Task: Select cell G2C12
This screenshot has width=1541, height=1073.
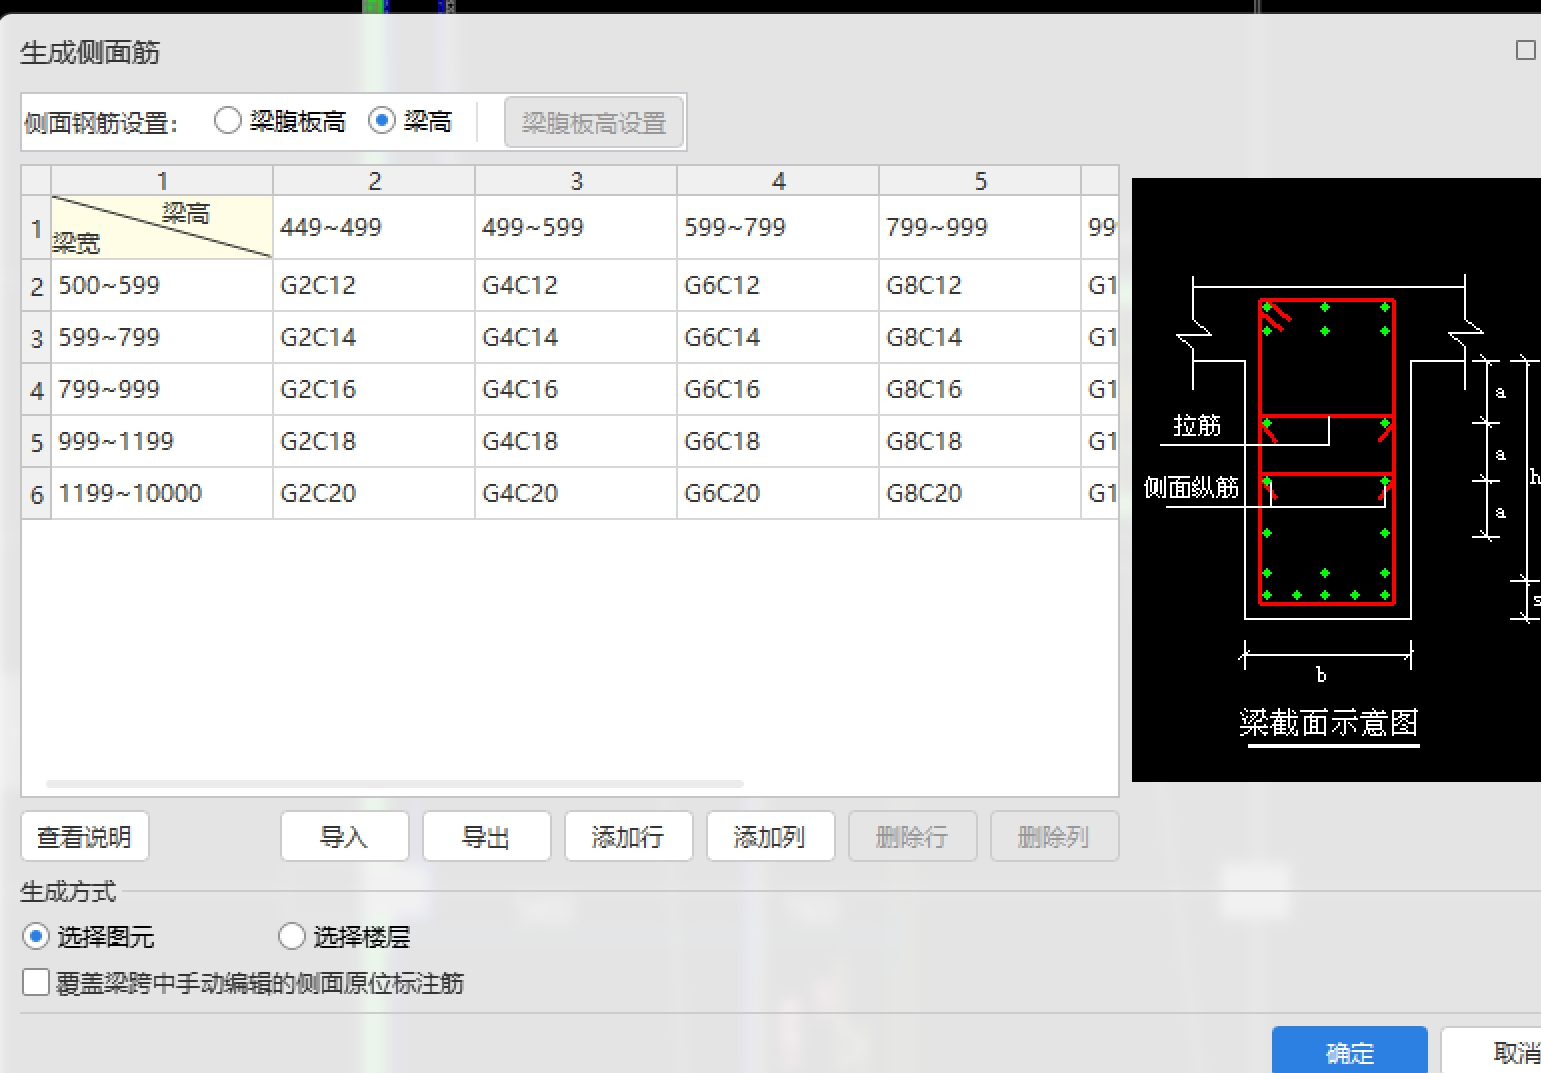Action: 374,285
